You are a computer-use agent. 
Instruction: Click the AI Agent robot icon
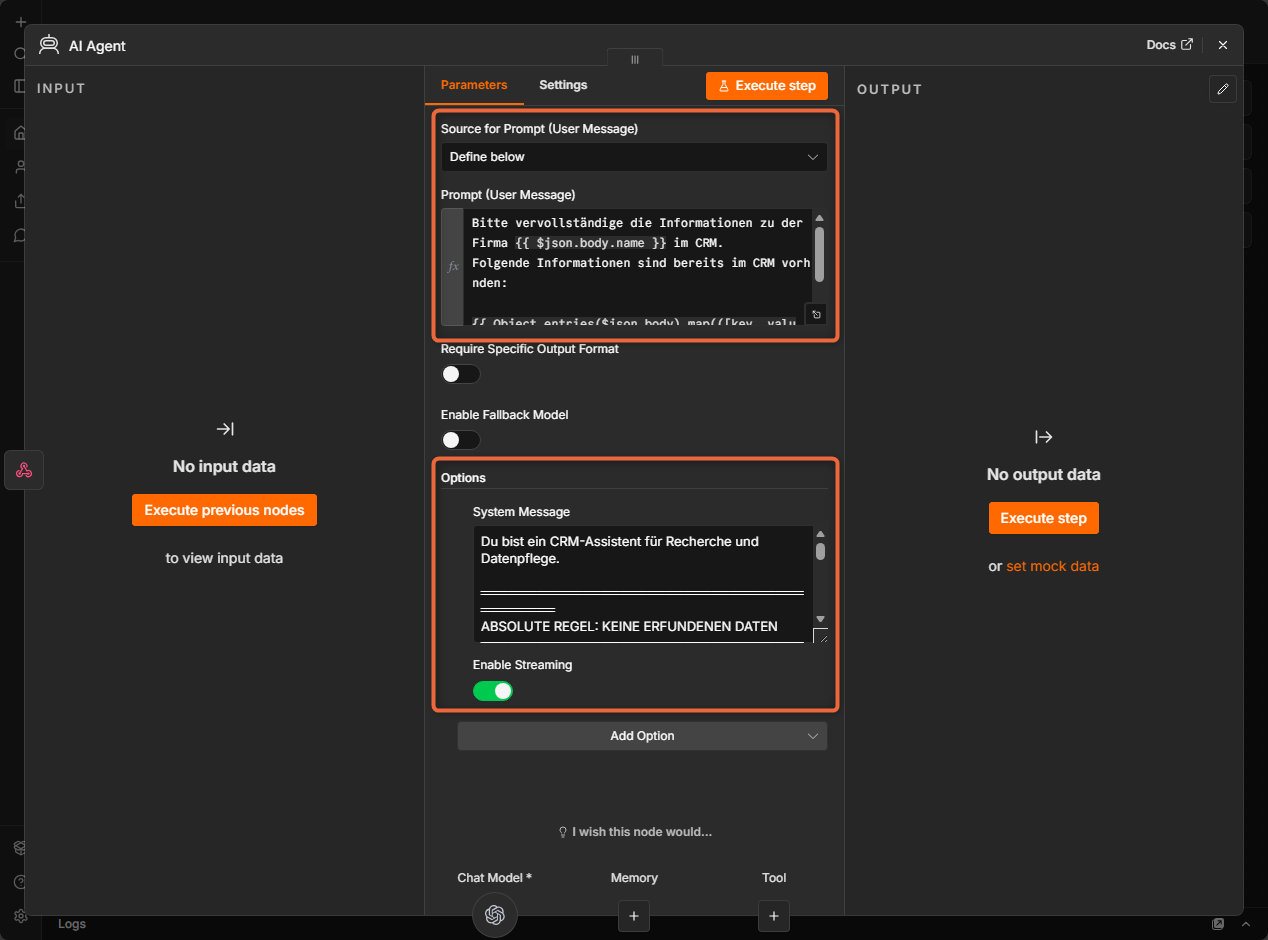(x=48, y=45)
